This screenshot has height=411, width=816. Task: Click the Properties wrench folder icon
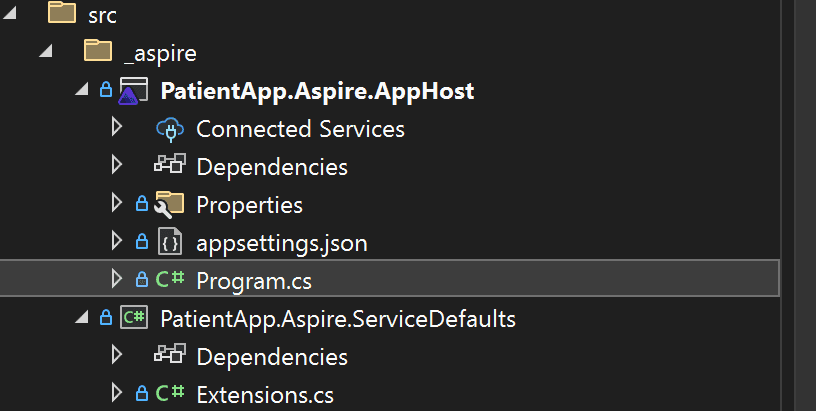click(168, 205)
